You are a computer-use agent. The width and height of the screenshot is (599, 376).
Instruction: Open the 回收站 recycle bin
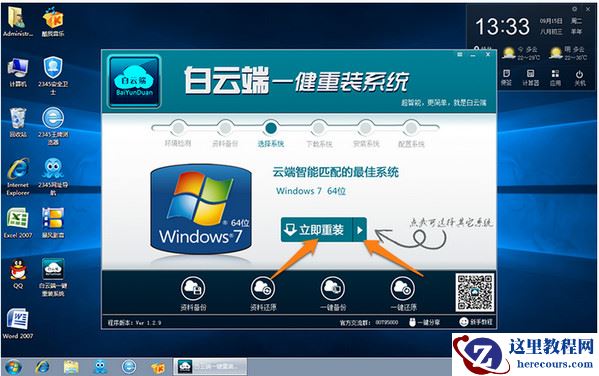(18, 123)
